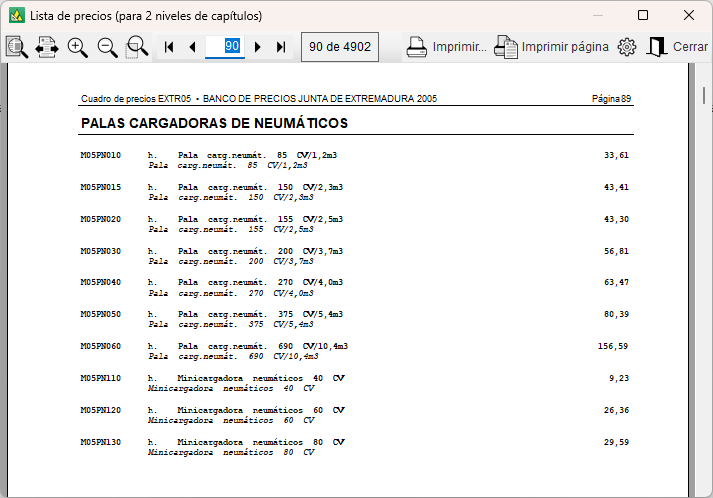Image resolution: width=713 pixels, height=498 pixels.
Task: Close the window with X button
Action: [x=689, y=15]
